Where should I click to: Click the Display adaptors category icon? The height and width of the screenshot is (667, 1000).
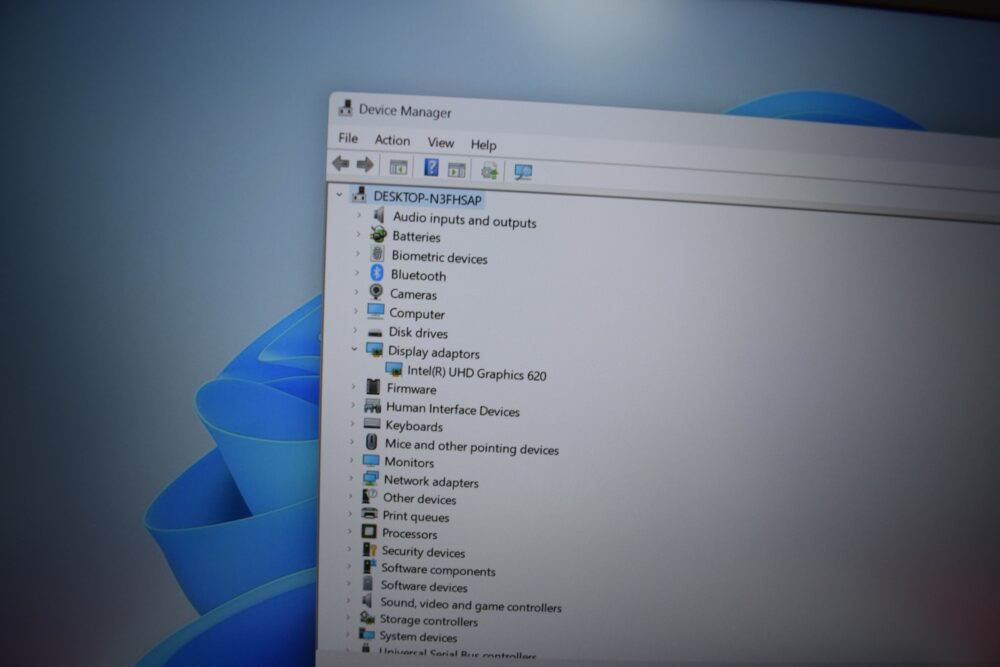tap(374, 349)
